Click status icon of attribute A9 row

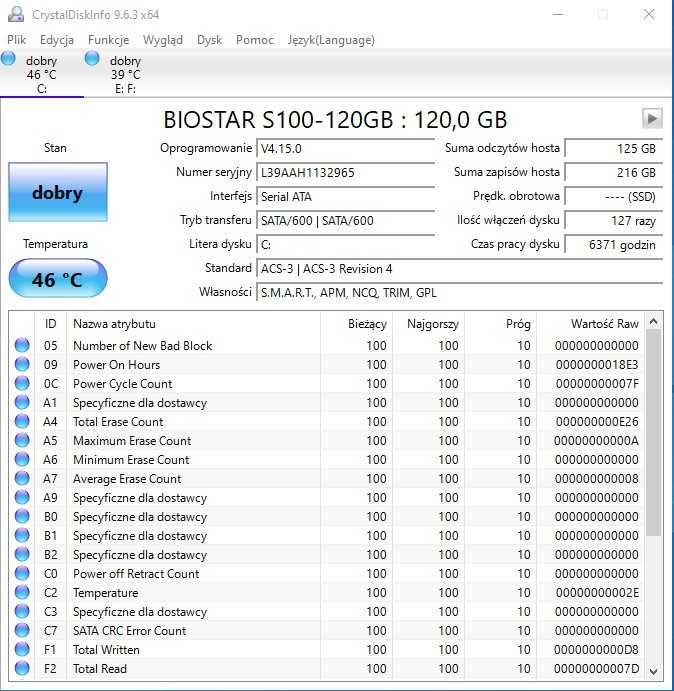click(22, 497)
